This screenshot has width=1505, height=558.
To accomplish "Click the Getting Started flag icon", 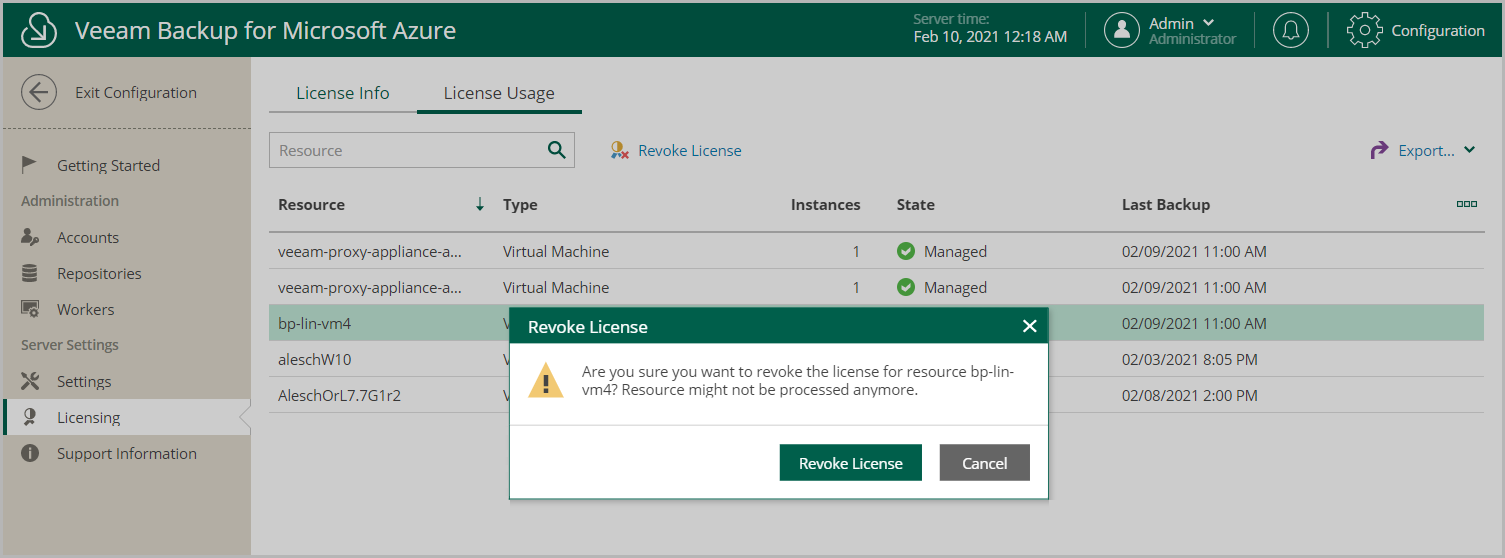I will [29, 165].
